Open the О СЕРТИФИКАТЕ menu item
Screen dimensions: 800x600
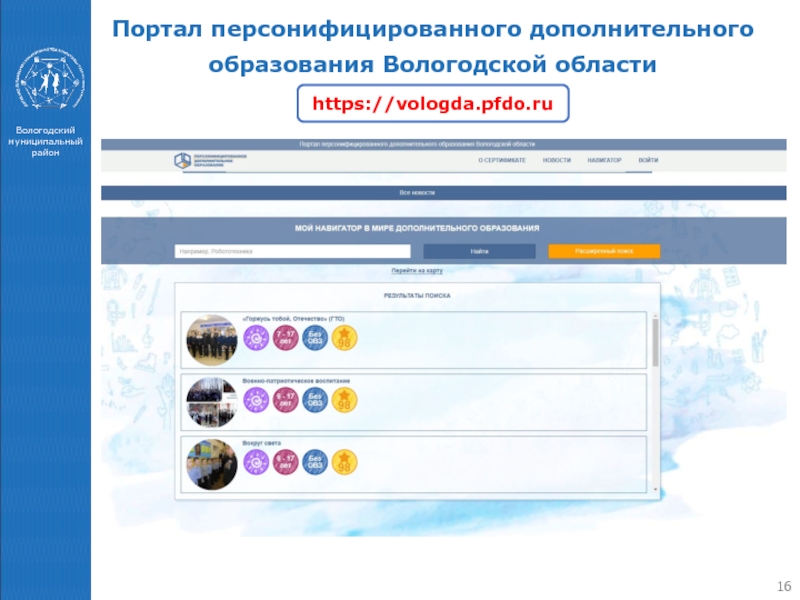click(501, 160)
